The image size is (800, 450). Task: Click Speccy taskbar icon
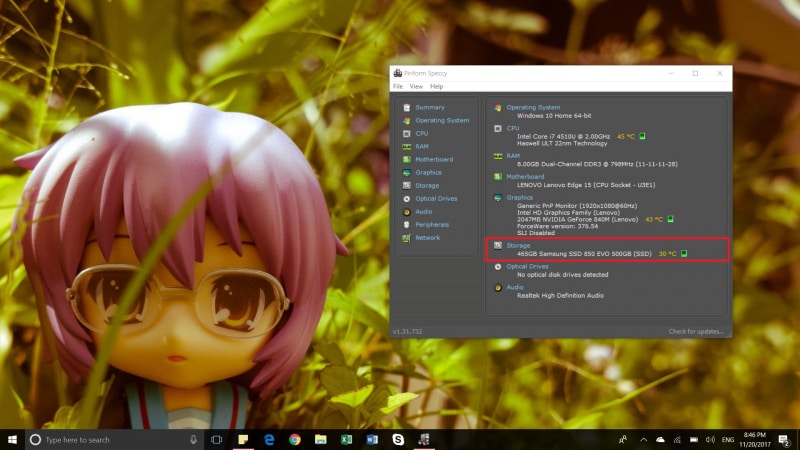click(x=423, y=439)
